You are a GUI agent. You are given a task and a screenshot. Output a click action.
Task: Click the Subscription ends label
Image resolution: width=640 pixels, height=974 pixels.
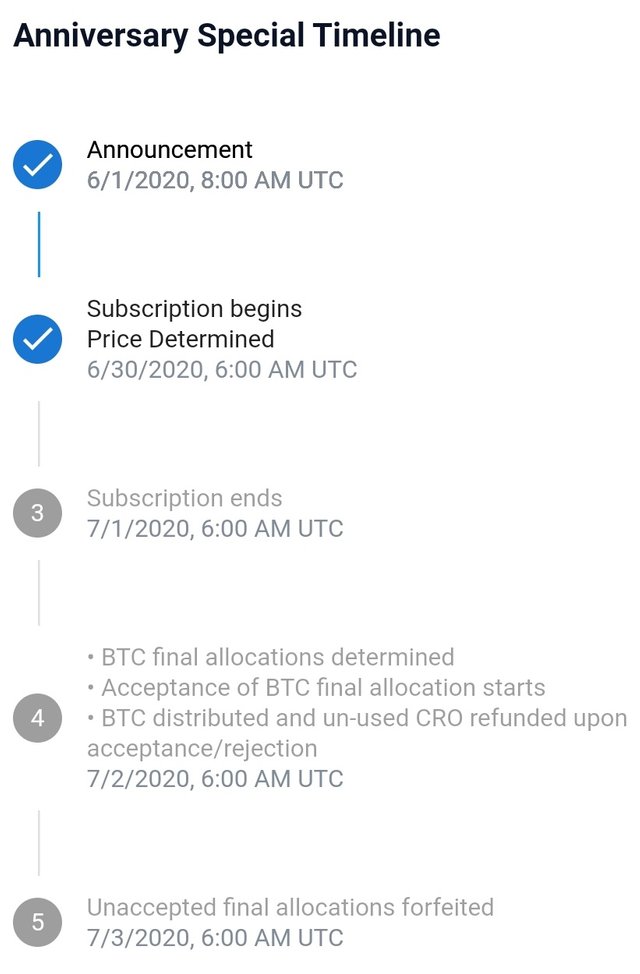185,498
